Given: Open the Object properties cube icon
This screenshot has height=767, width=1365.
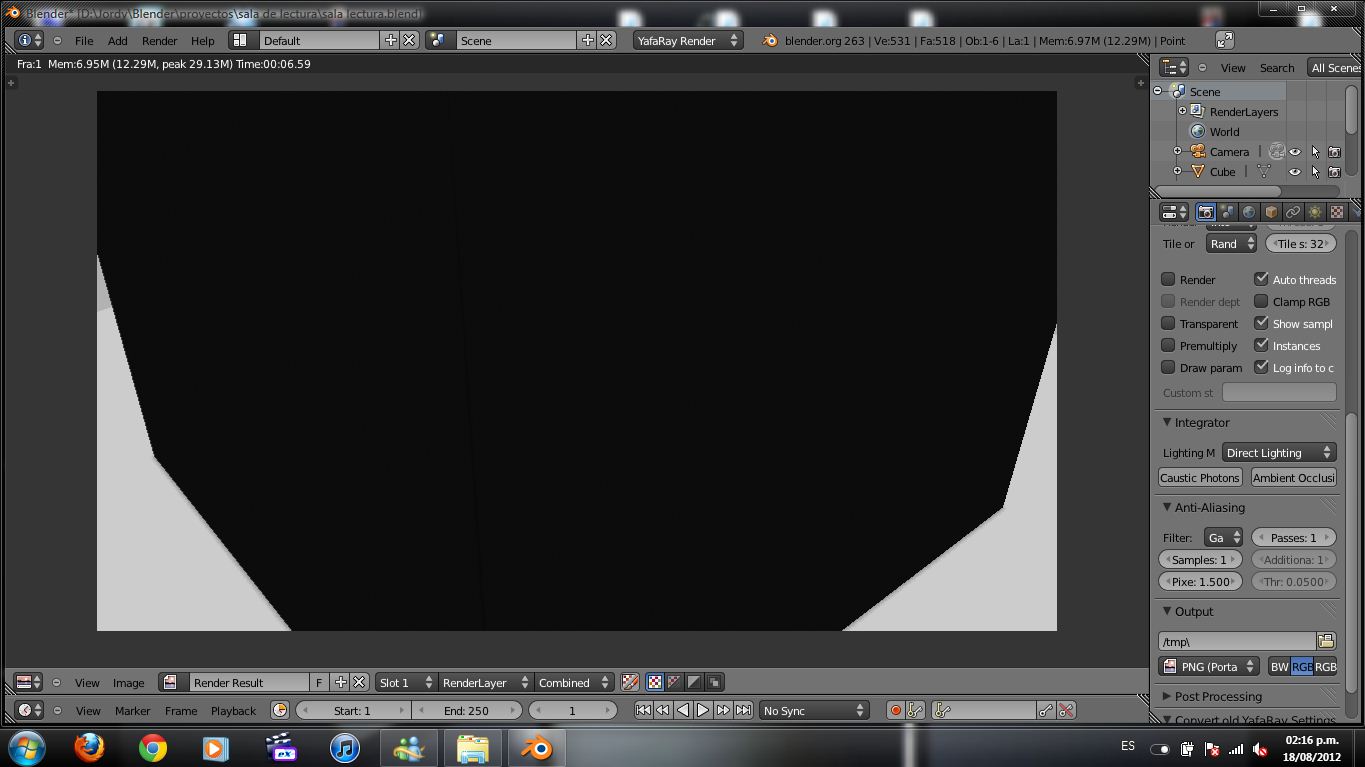Looking at the screenshot, I should 1271,212.
